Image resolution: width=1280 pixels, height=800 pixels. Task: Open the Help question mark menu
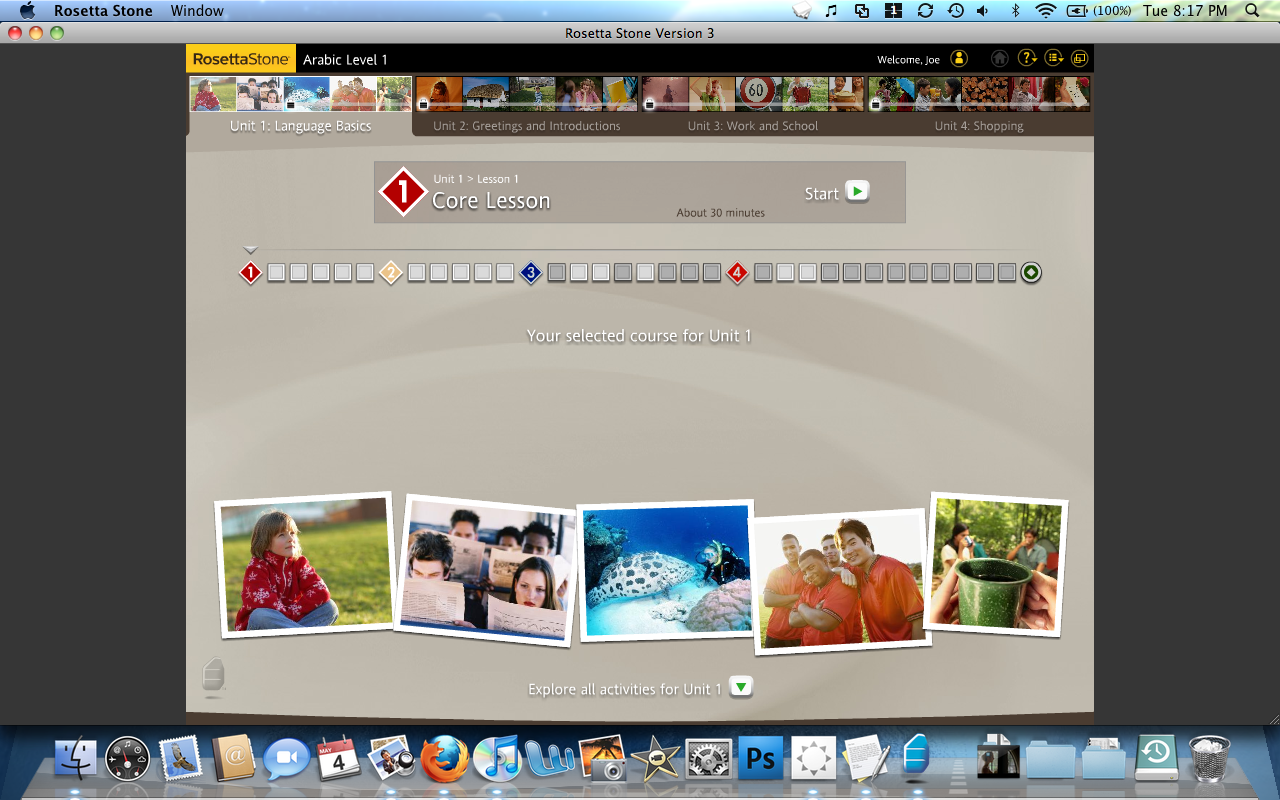coord(1027,59)
